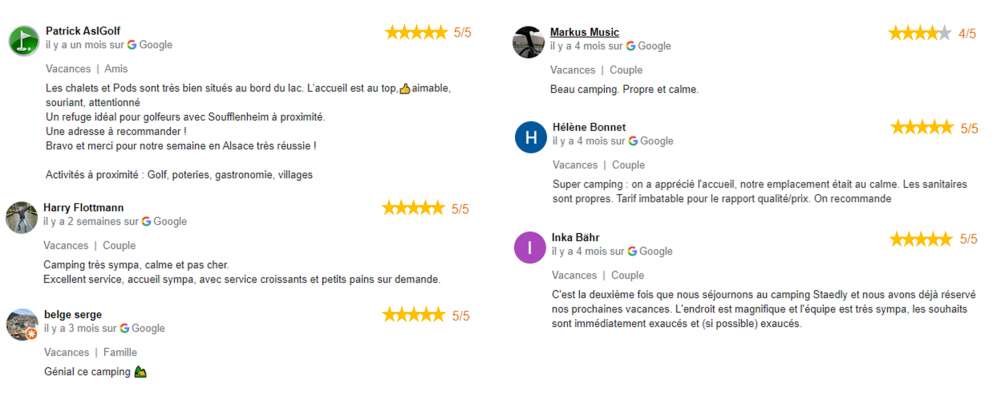Image resolution: width=1000 pixels, height=403 pixels.
Task: Open Markus Music reviewer name link
Action: [x=584, y=32]
